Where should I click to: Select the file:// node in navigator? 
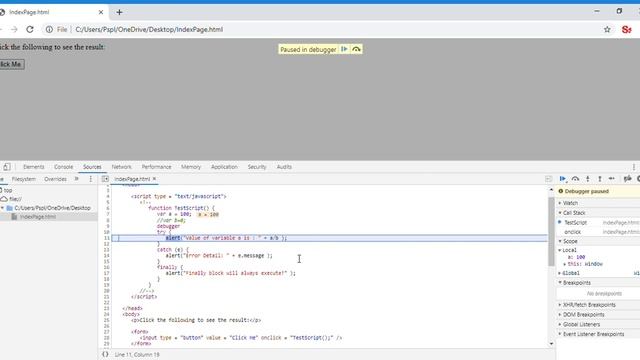click(15, 199)
